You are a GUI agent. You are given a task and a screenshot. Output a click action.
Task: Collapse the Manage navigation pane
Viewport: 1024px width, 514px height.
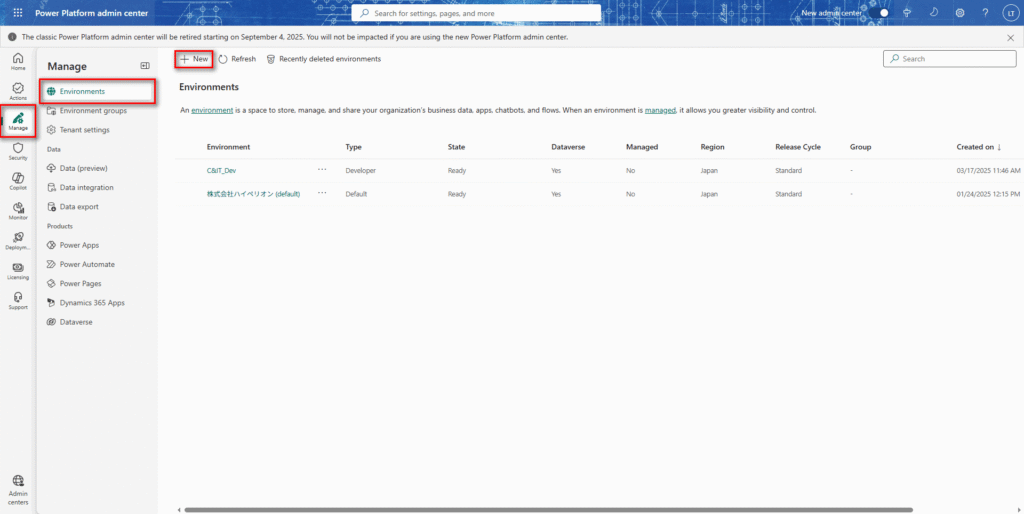145,66
